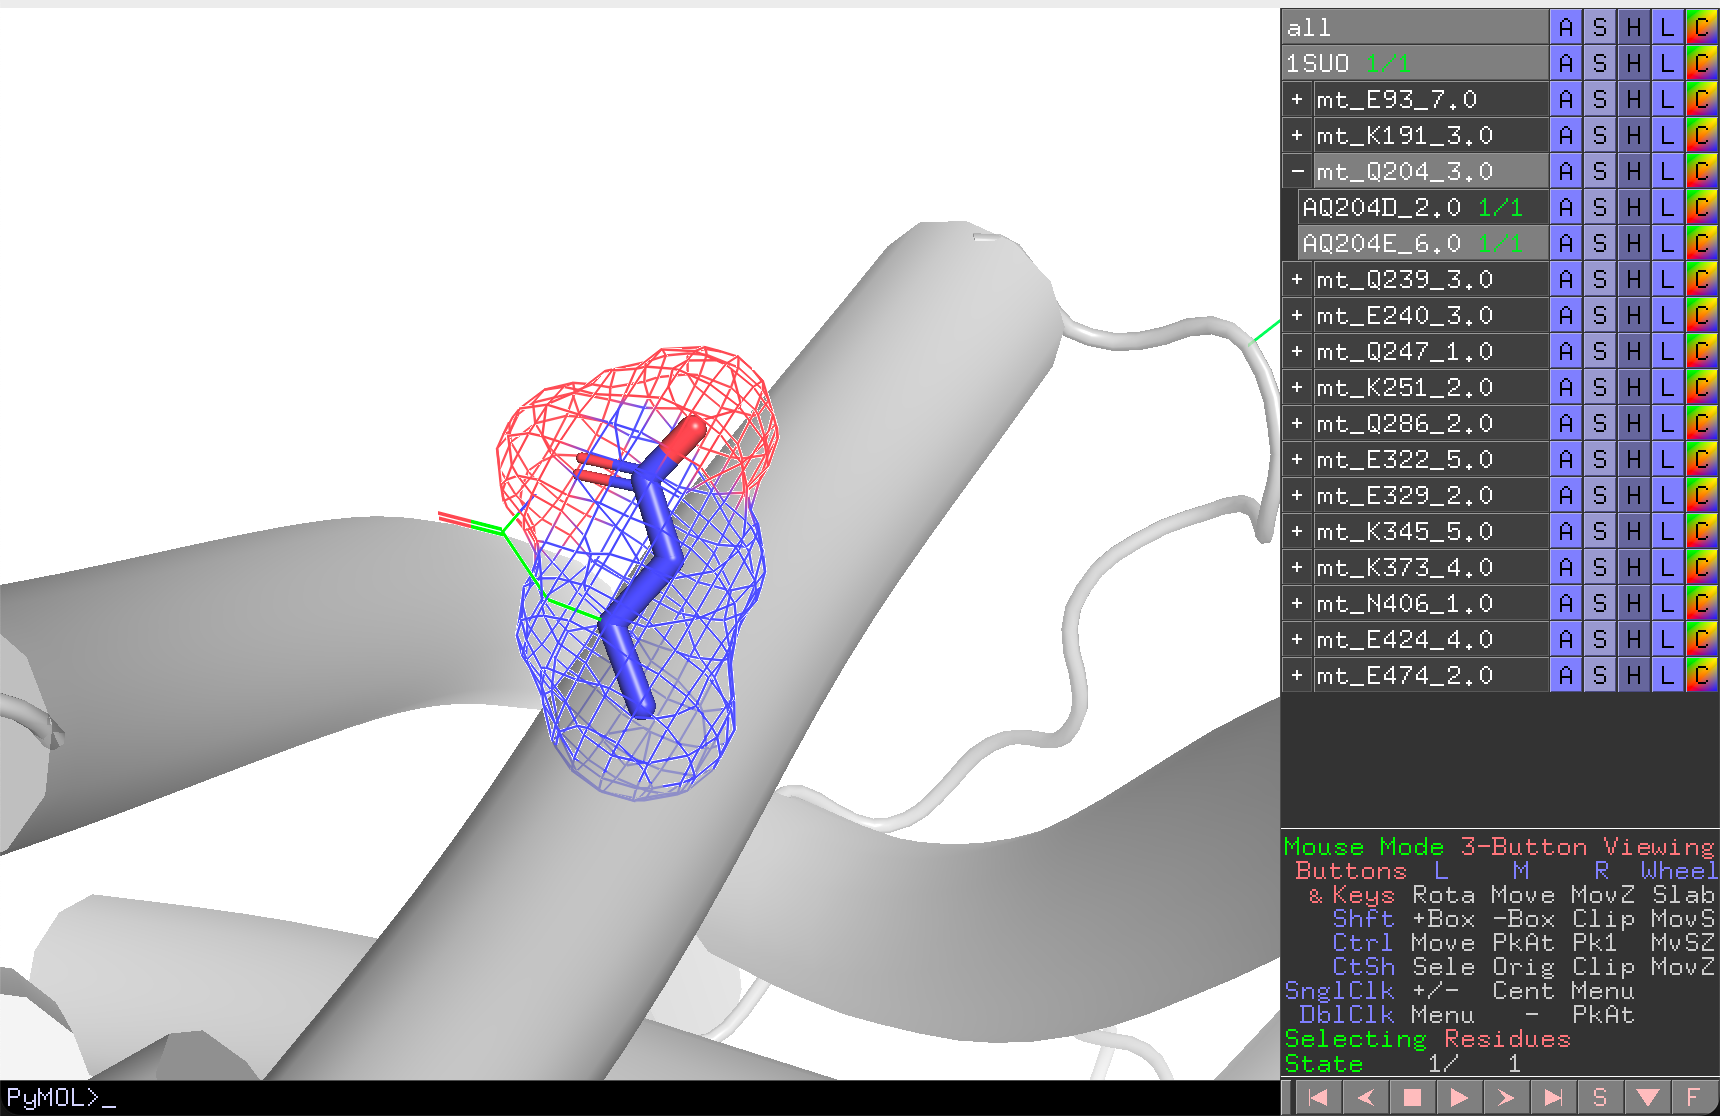Toggle visibility of AQ204E_6.0 object

[x=1424, y=243]
